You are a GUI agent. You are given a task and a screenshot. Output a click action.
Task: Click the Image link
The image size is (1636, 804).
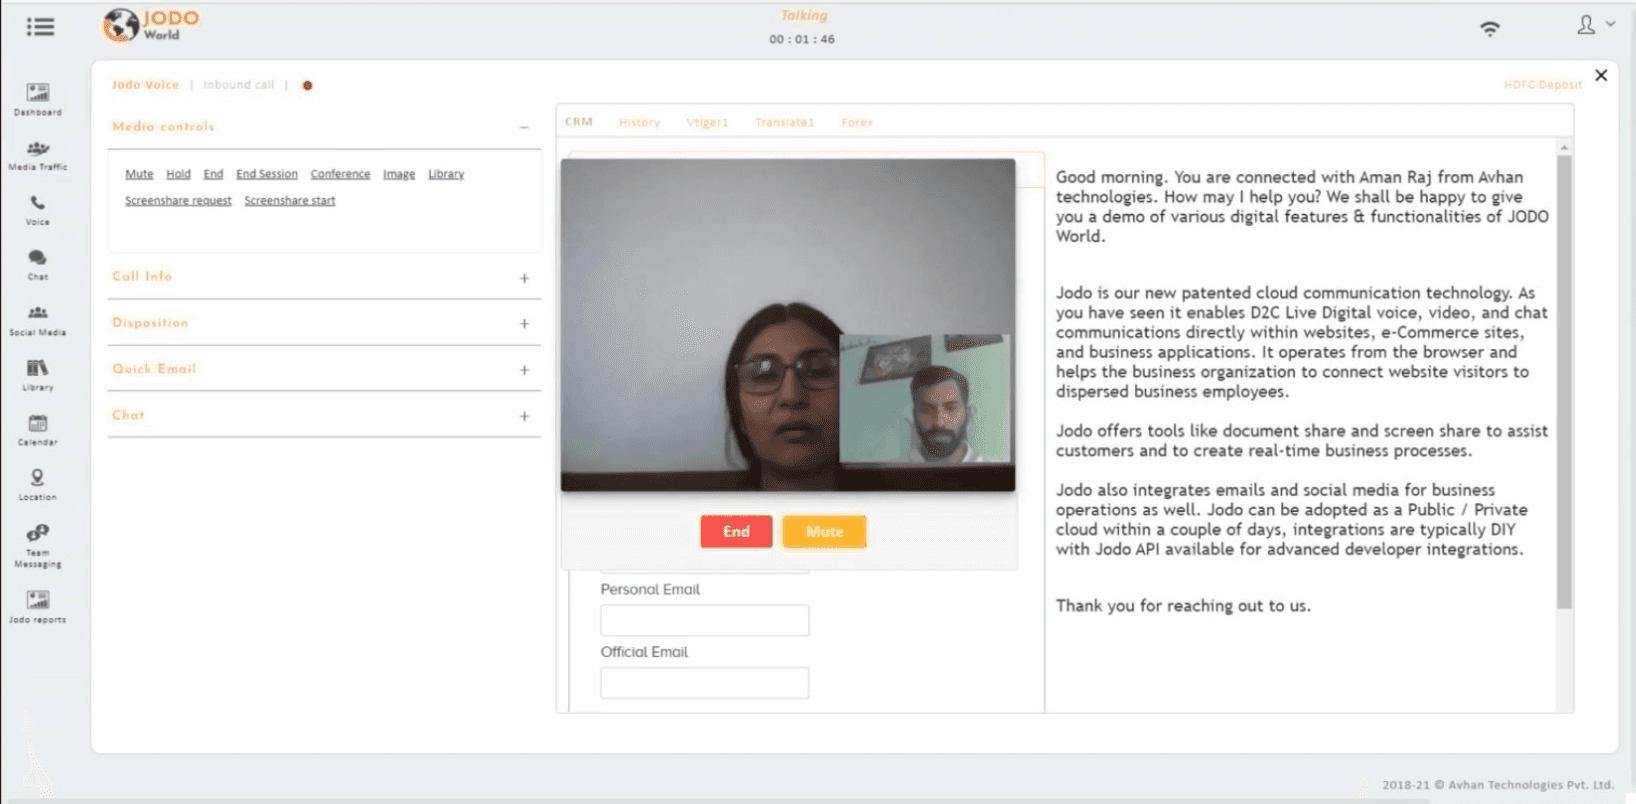[x=399, y=174]
